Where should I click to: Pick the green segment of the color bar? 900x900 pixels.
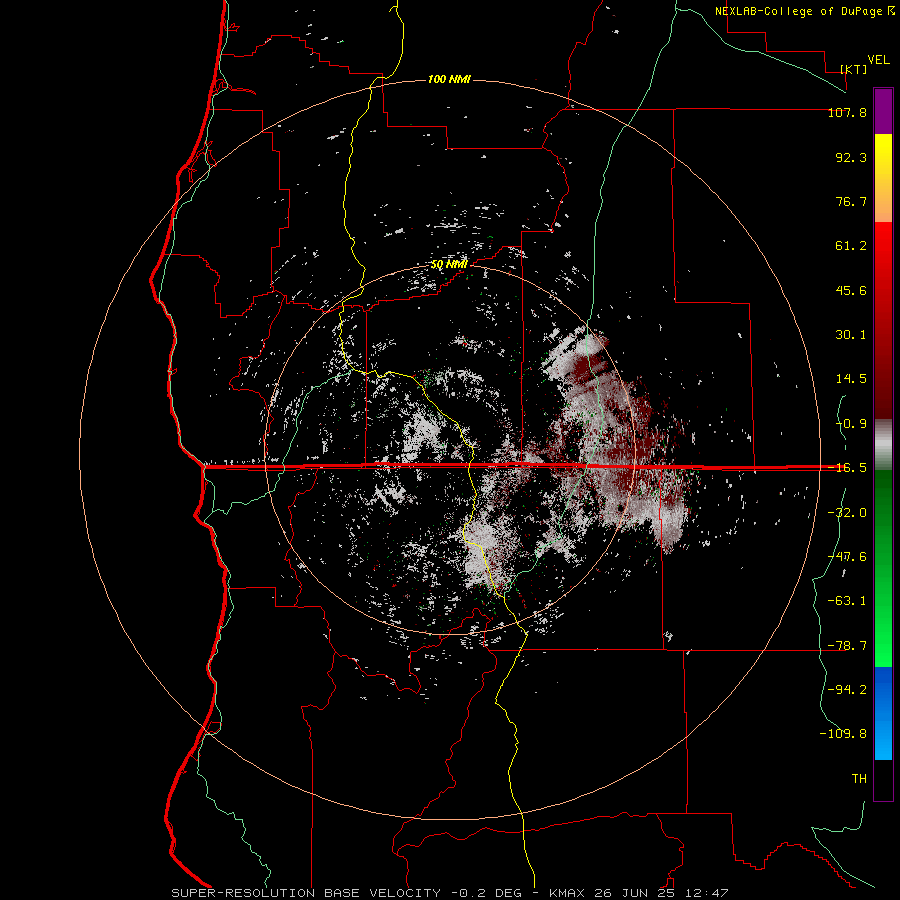(x=883, y=568)
